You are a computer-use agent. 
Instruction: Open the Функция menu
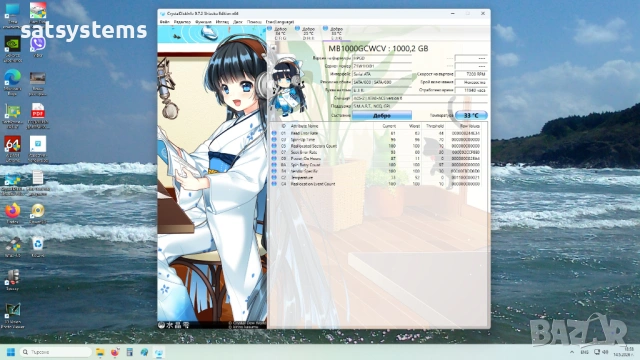click(203, 22)
